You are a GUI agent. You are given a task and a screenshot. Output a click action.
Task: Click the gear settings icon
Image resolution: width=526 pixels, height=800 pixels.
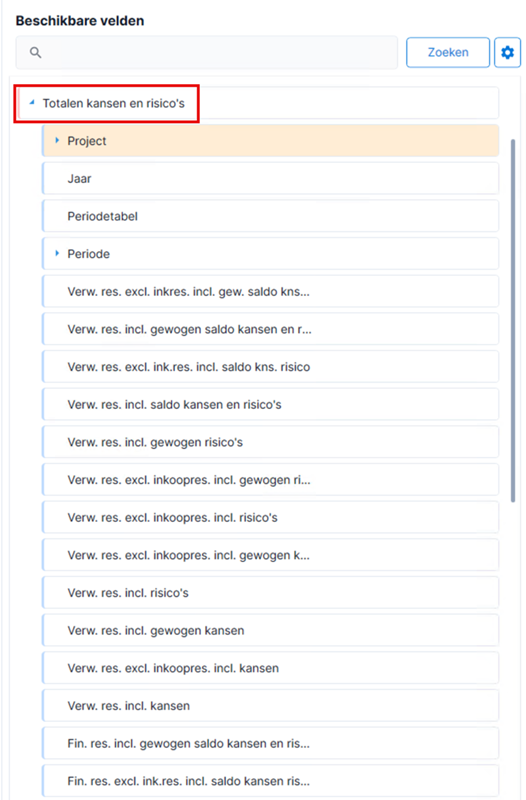point(507,53)
